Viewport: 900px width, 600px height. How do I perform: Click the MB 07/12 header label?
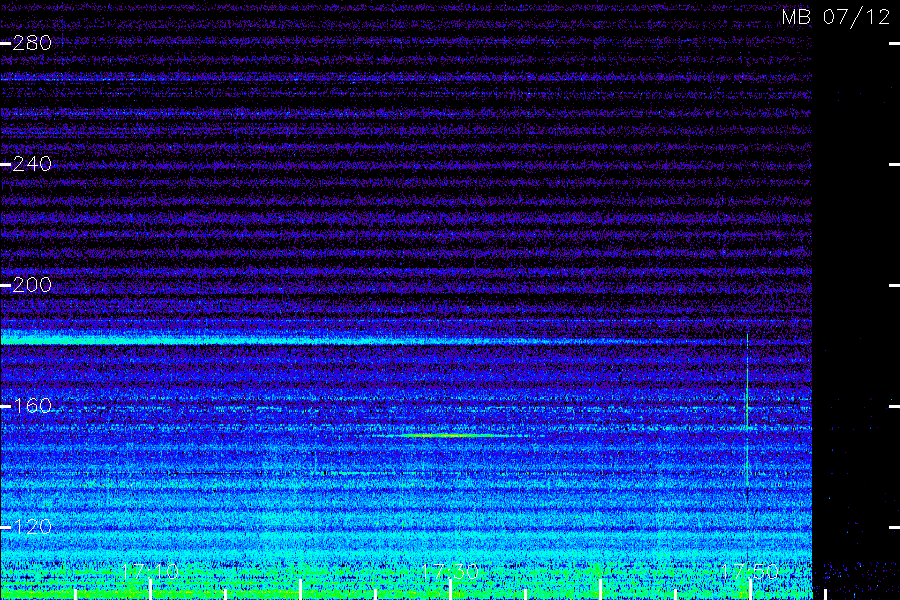[836, 17]
